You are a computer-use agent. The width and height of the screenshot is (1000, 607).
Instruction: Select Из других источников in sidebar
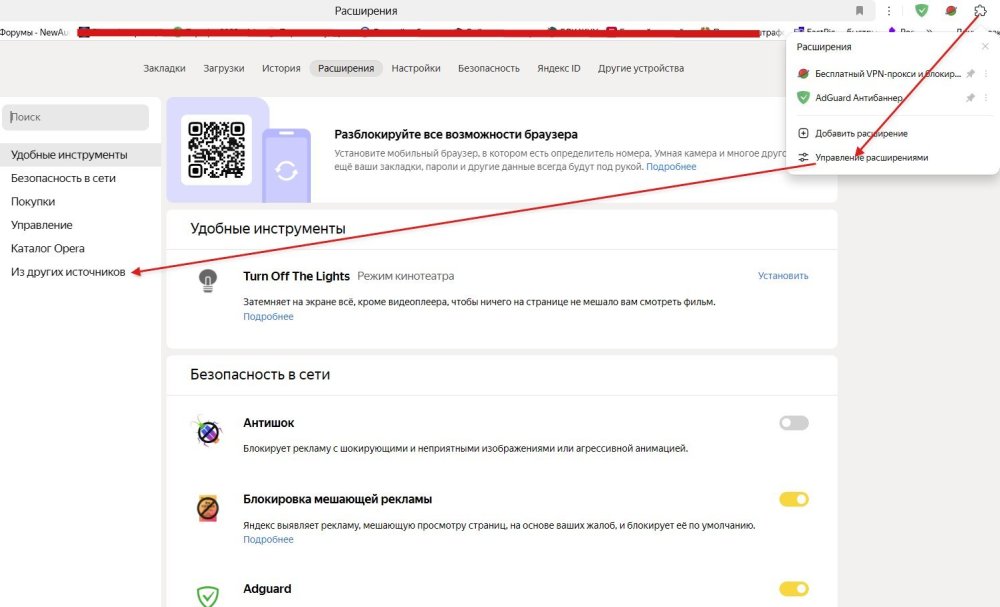[x=68, y=272]
